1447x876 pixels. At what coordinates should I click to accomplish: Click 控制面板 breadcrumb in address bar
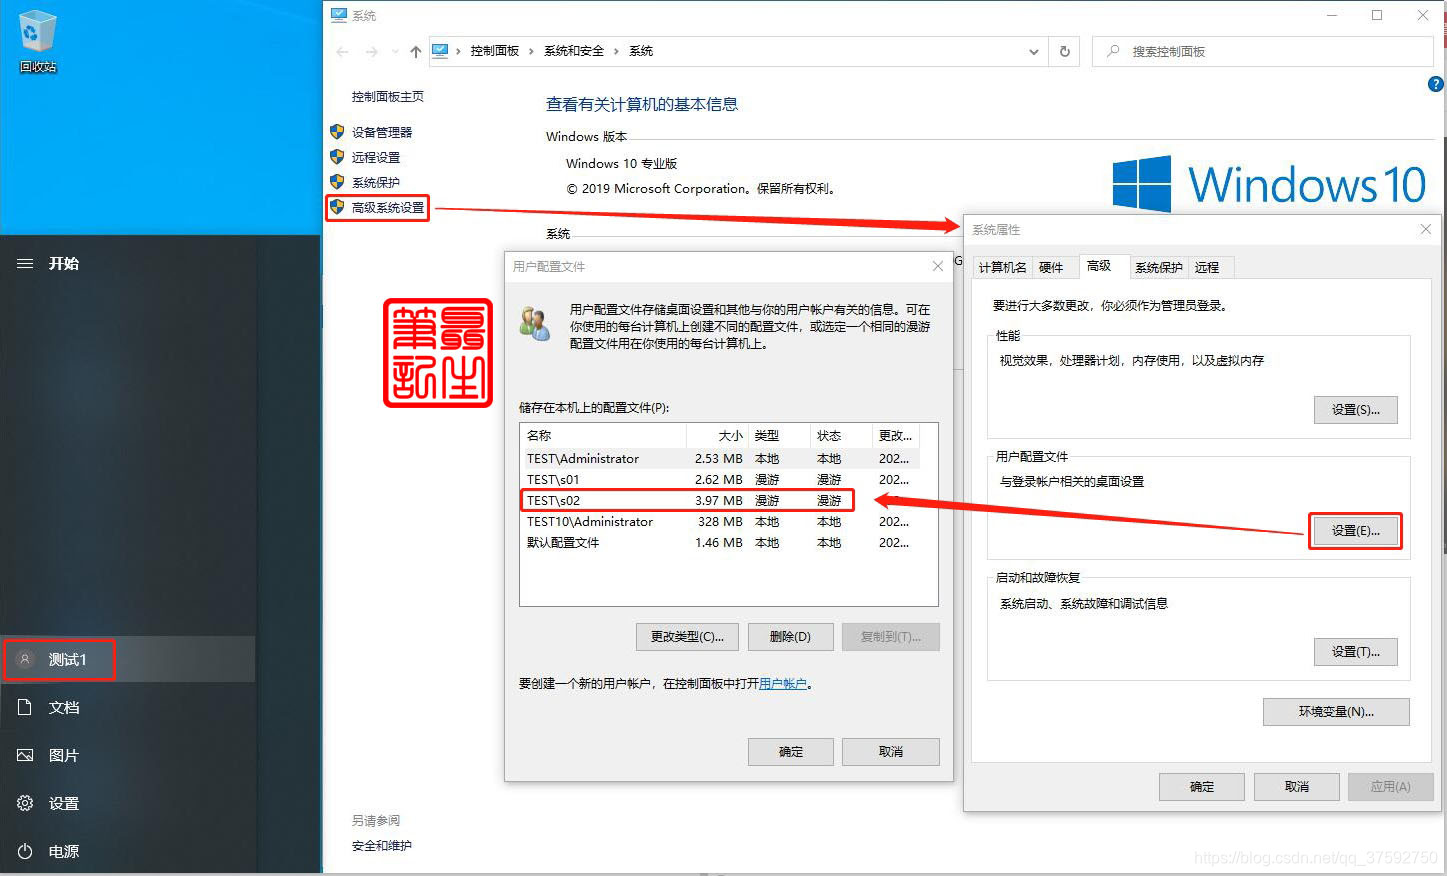coord(494,51)
